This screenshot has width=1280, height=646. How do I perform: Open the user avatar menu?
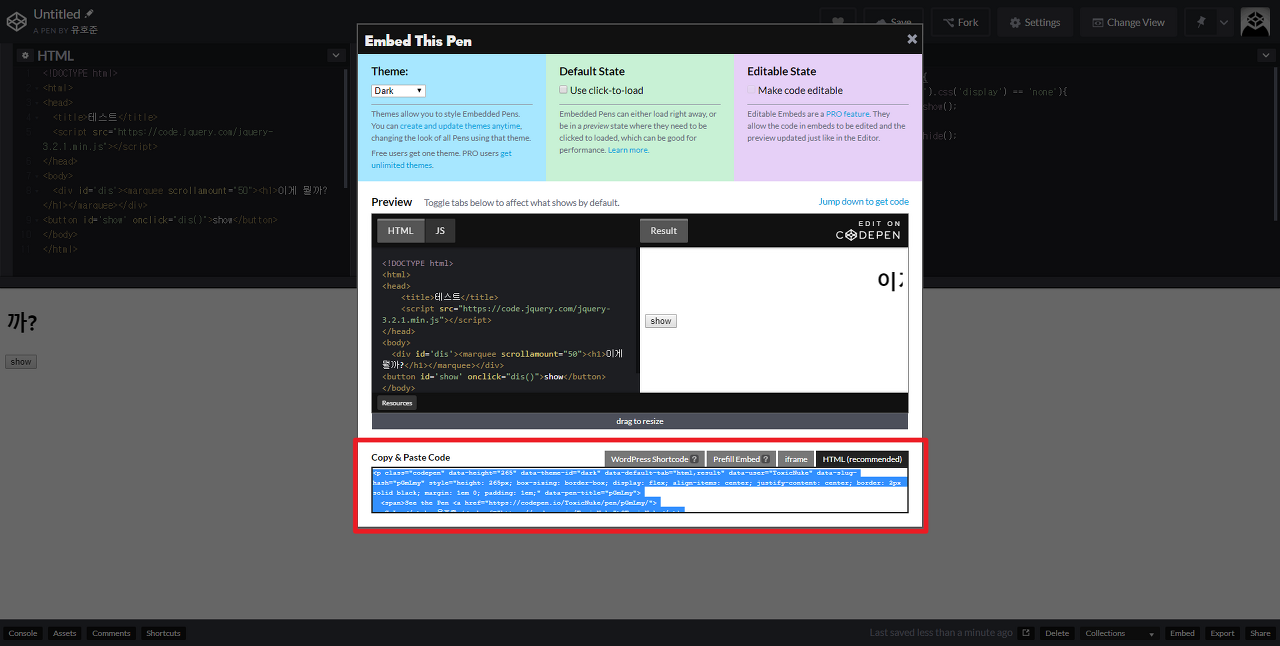point(1255,22)
